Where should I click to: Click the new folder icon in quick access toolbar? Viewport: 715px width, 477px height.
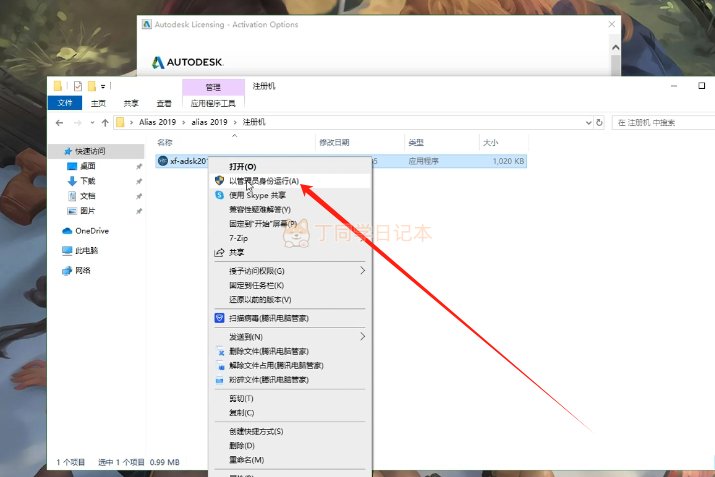[92, 86]
